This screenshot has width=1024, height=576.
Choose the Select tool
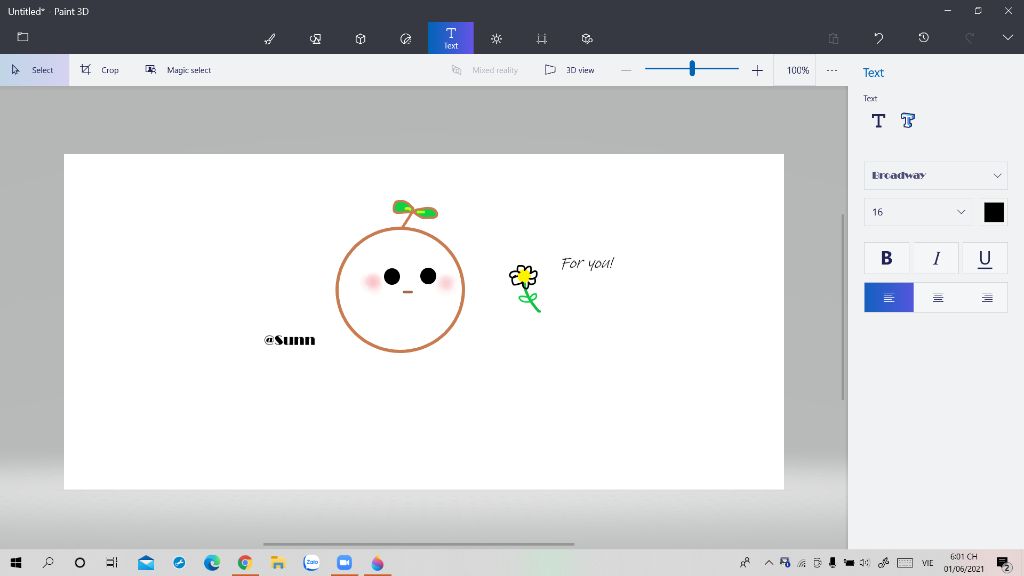(34, 70)
